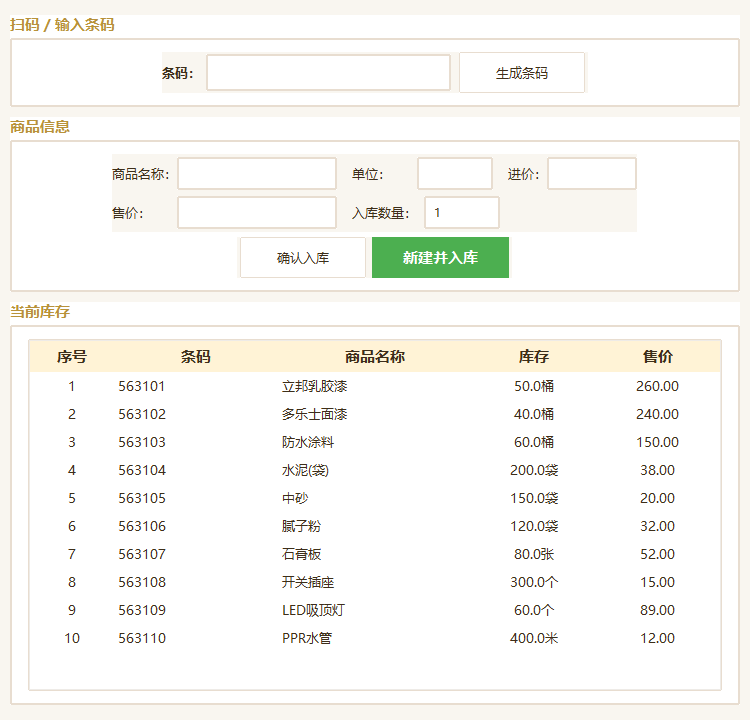Viewport: 750px width, 720px height.
Task: Click stock value 50.0桶
Action: (x=534, y=386)
